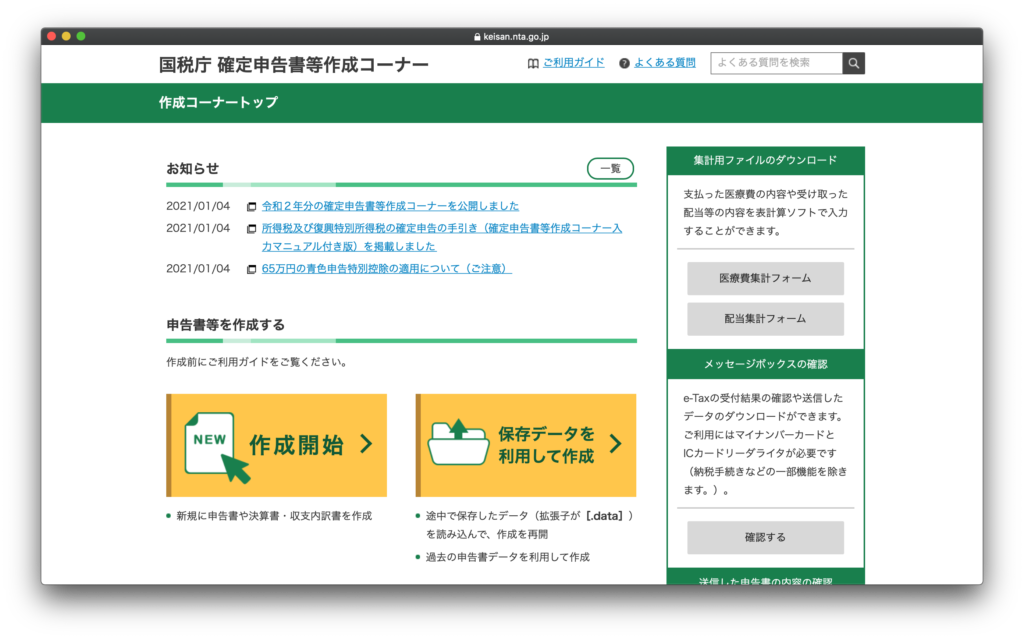The width and height of the screenshot is (1024, 639).
Task: Click text 過去の申告書データを利用して作成
Action: [x=507, y=557]
